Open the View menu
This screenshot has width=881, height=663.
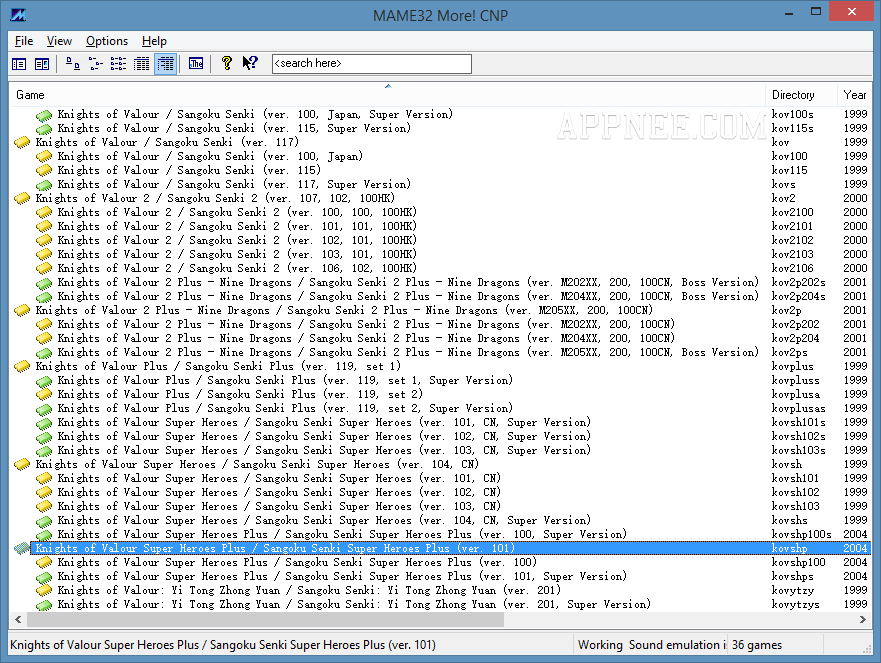click(x=59, y=41)
